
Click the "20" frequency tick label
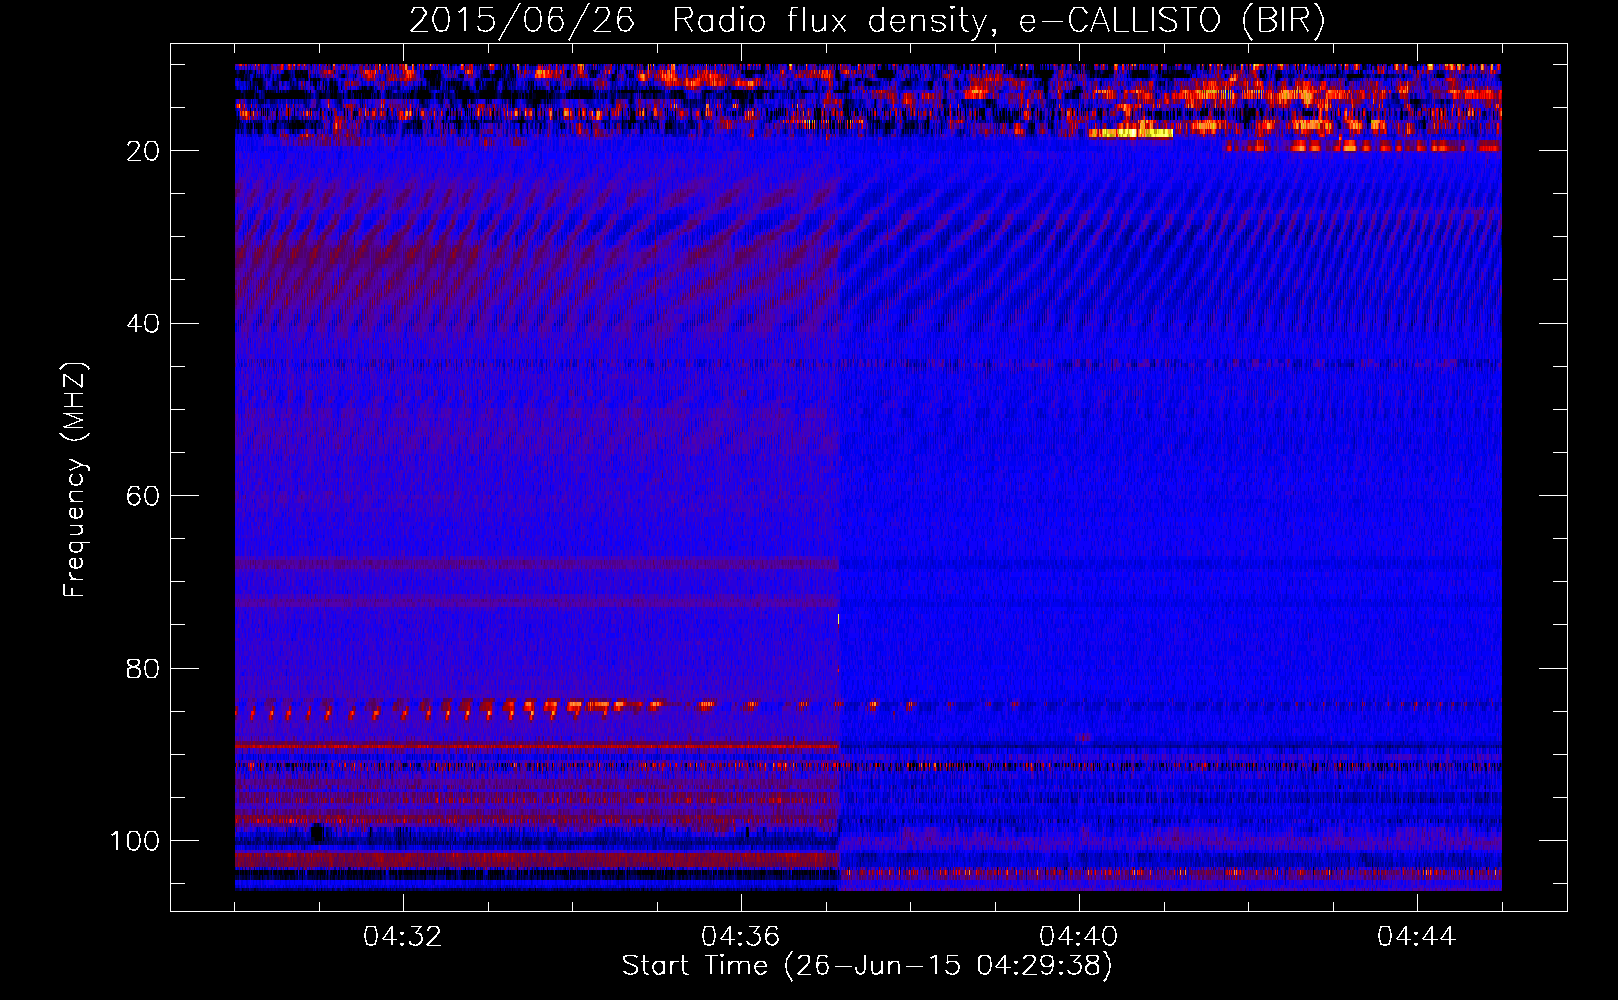tap(143, 151)
